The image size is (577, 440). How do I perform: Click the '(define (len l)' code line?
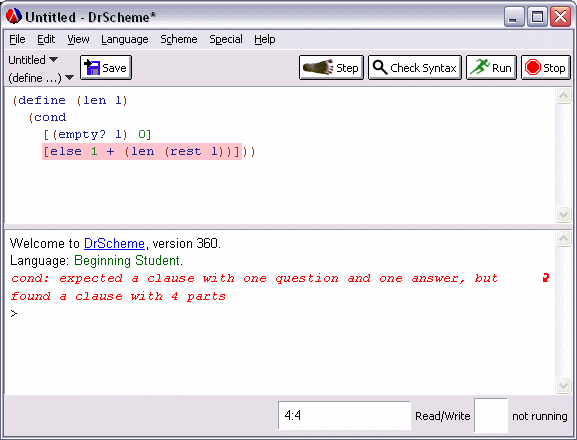coord(70,100)
